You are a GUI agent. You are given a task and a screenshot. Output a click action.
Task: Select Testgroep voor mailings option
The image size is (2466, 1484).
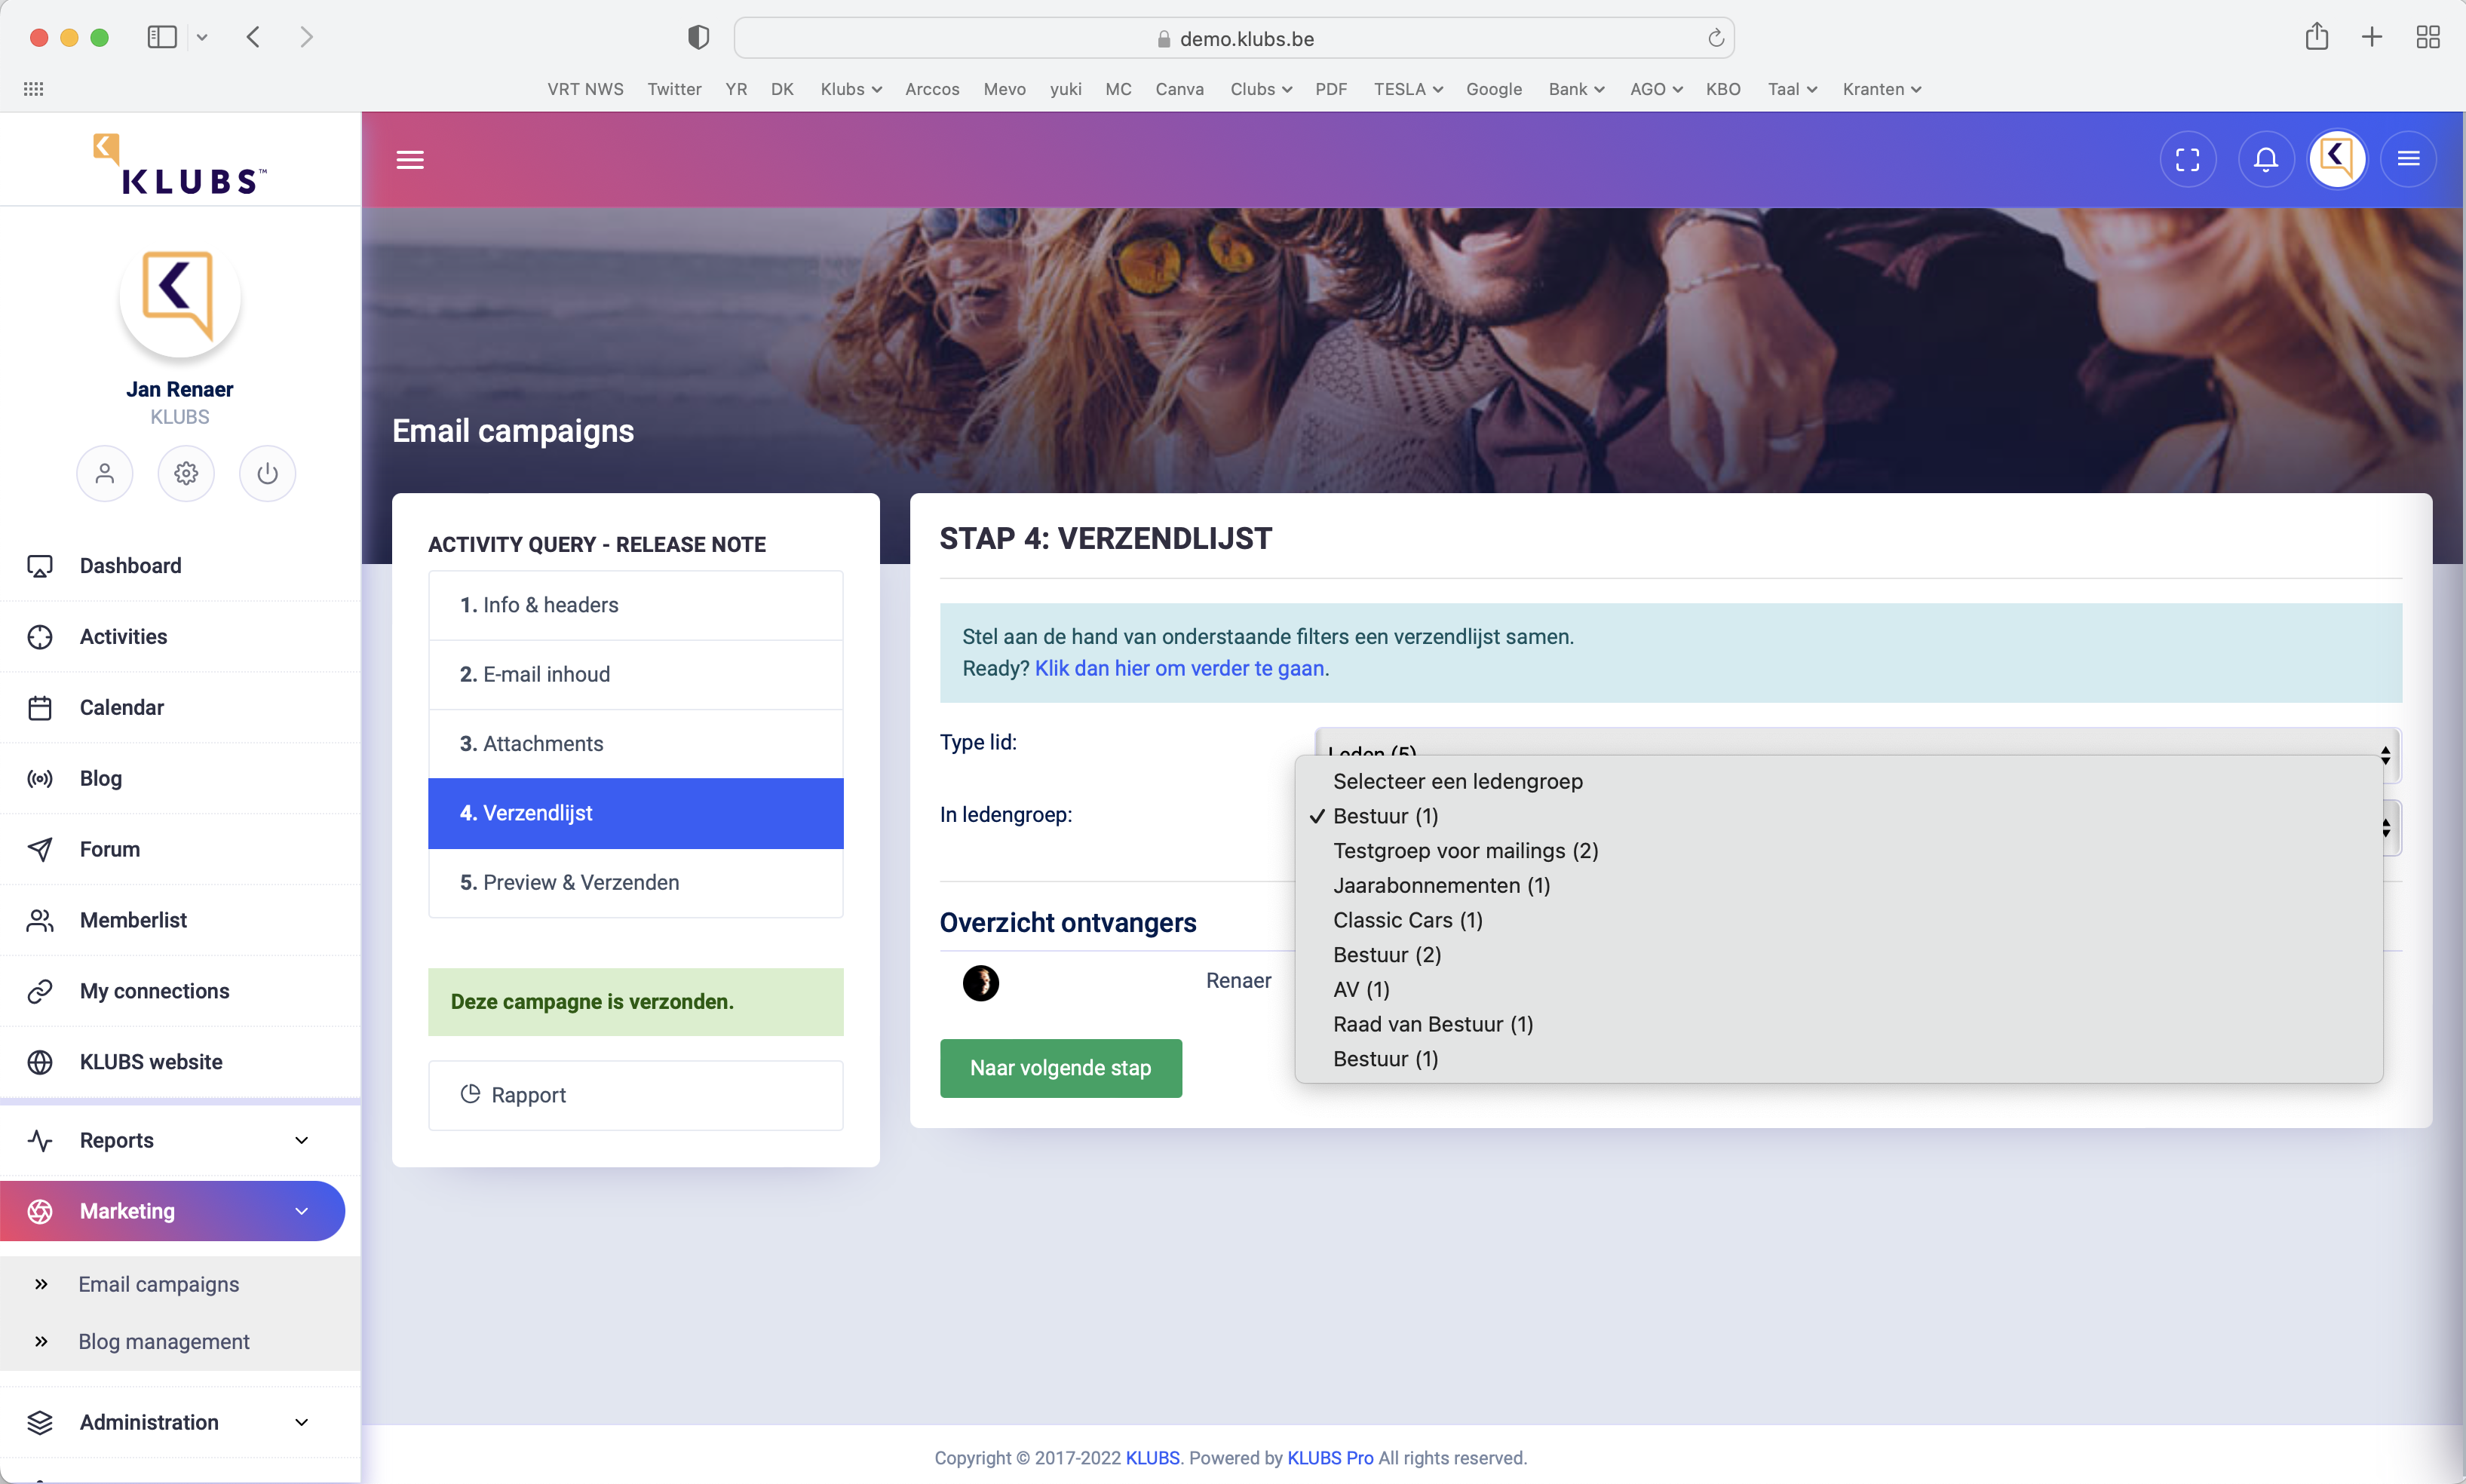[1465, 851]
